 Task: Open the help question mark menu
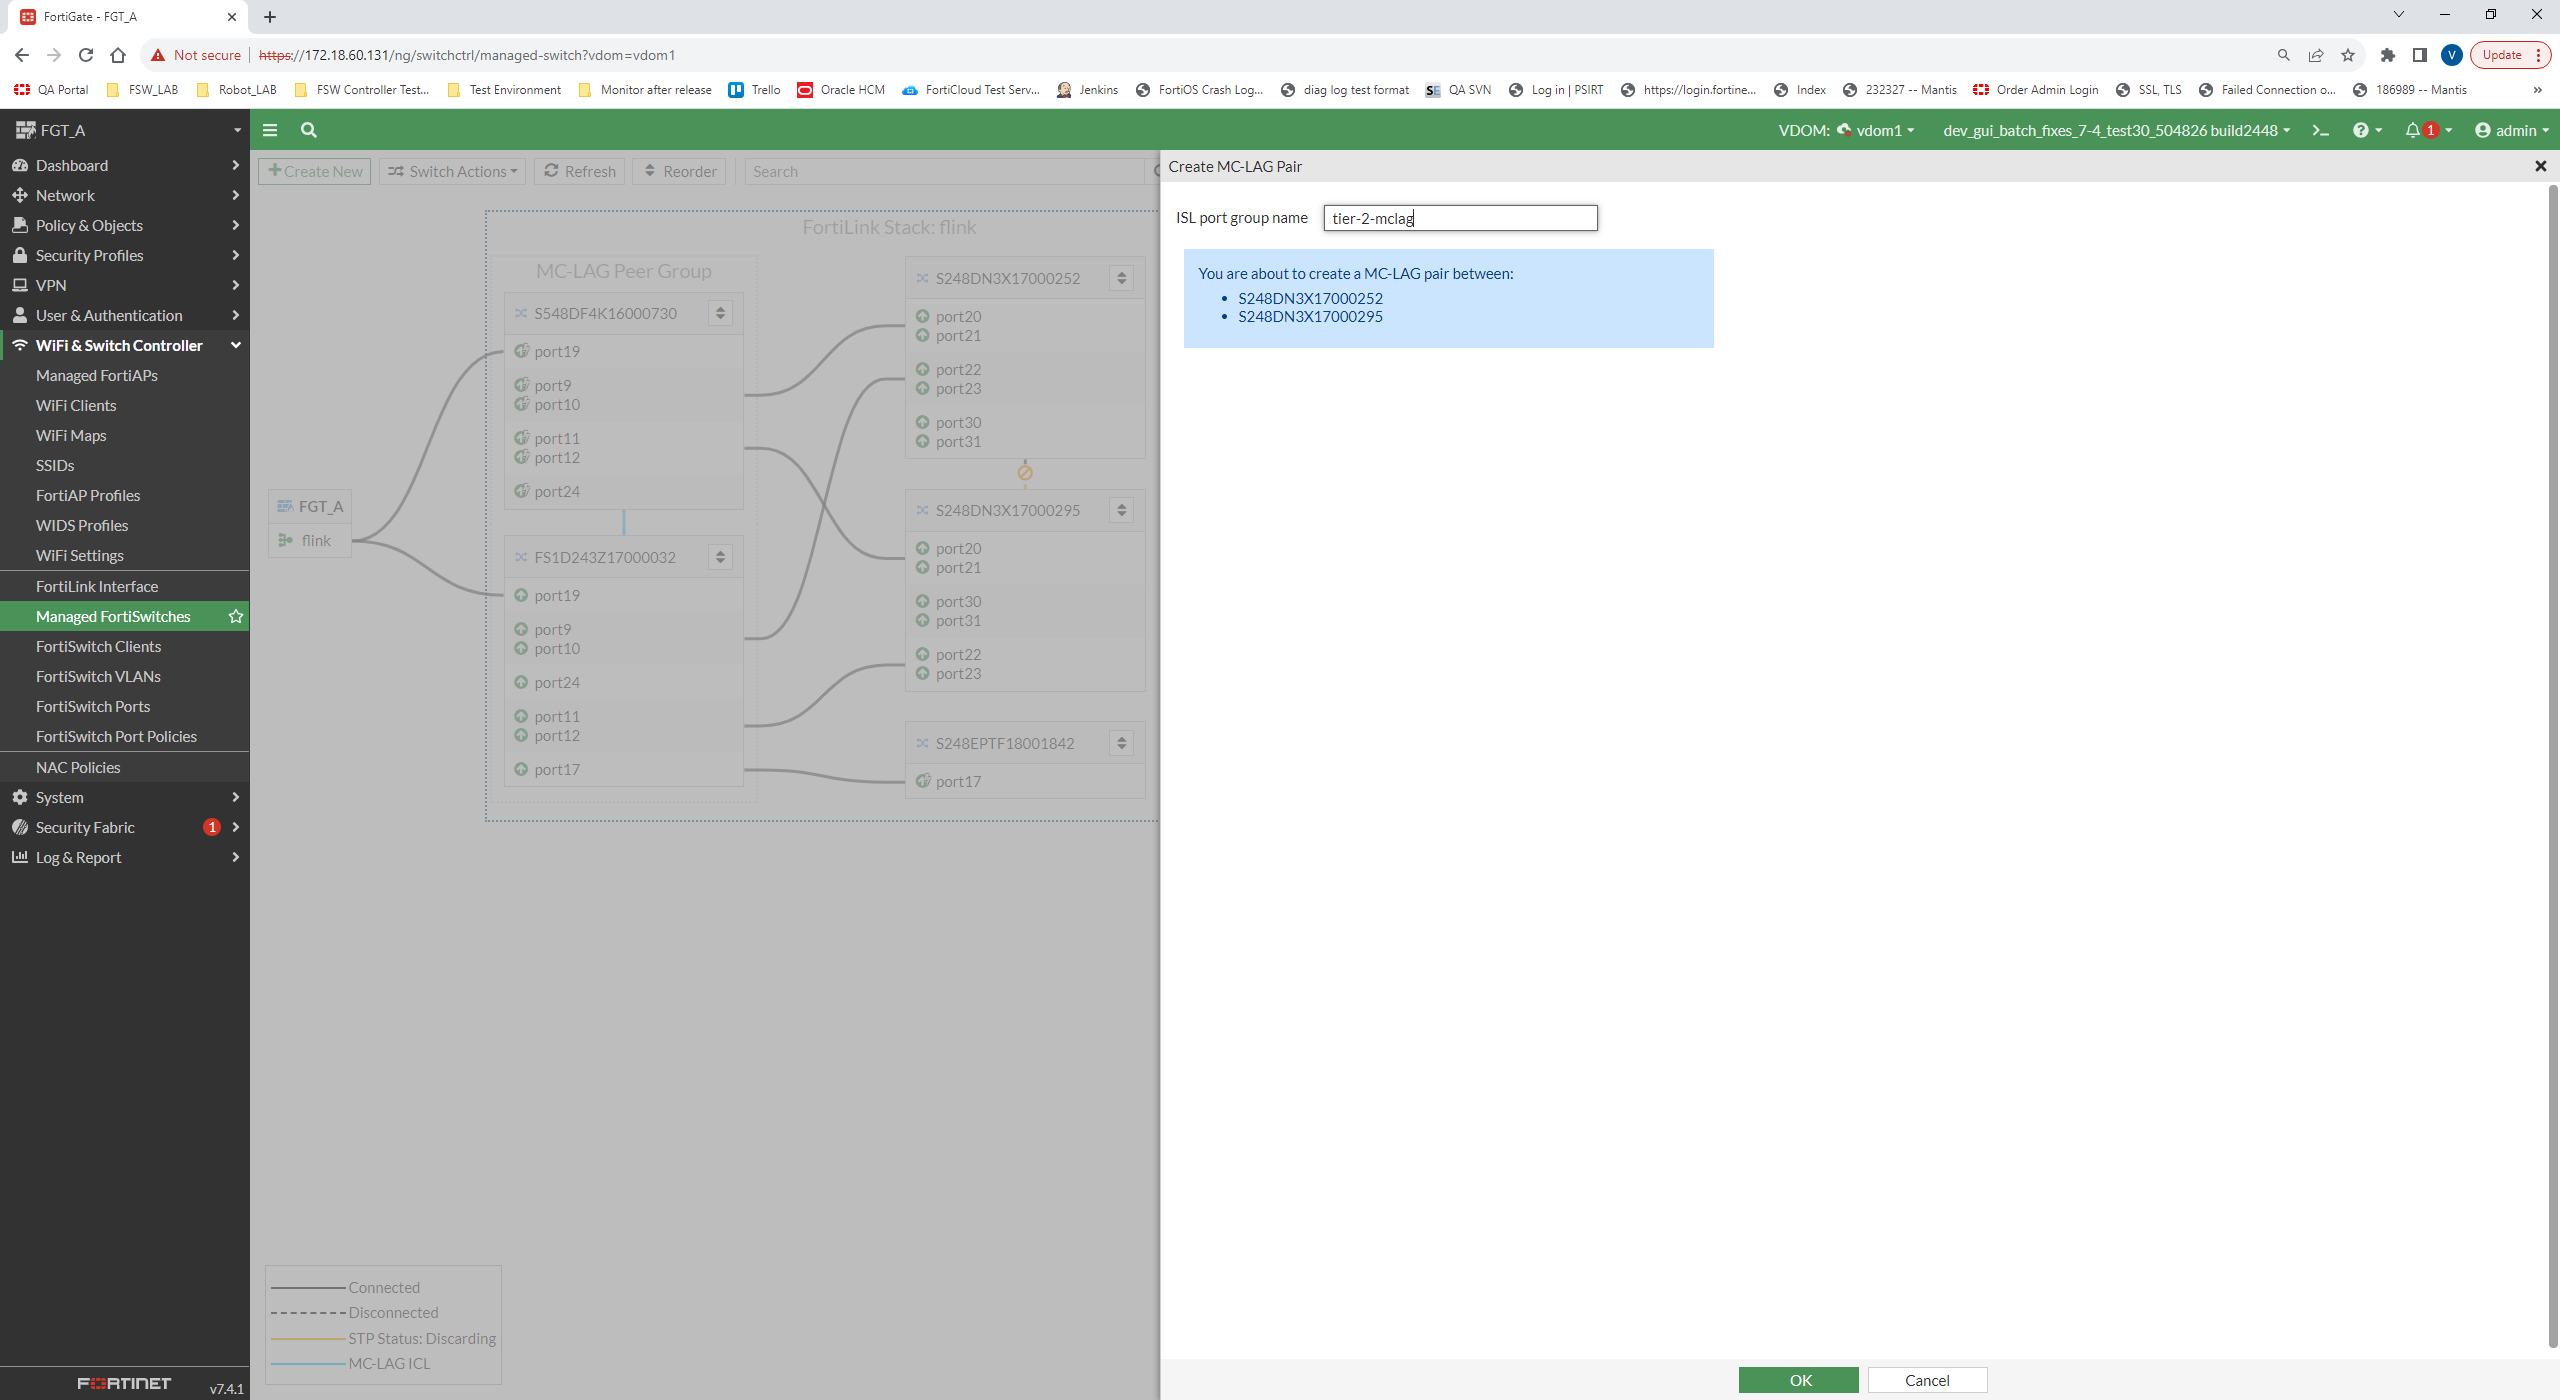pyautogui.click(x=2366, y=130)
